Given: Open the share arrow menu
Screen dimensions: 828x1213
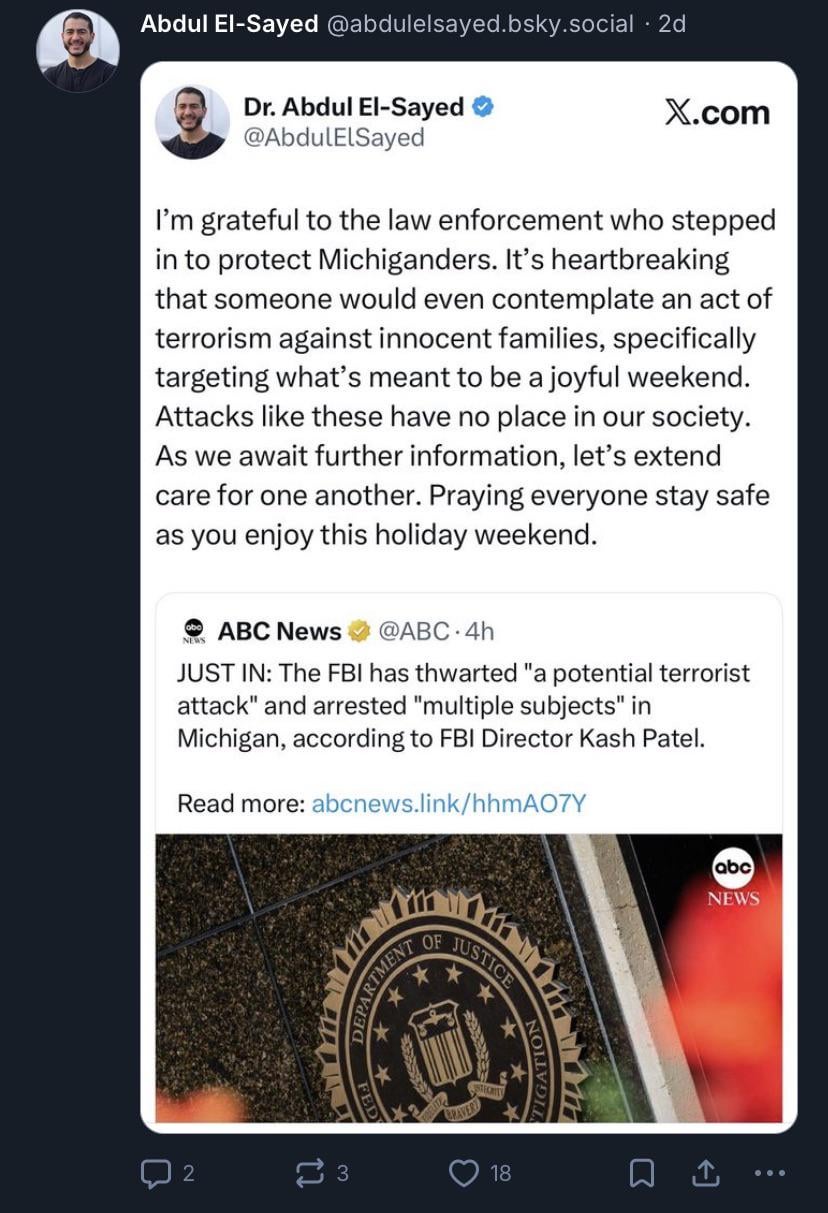Looking at the screenshot, I should (704, 1172).
